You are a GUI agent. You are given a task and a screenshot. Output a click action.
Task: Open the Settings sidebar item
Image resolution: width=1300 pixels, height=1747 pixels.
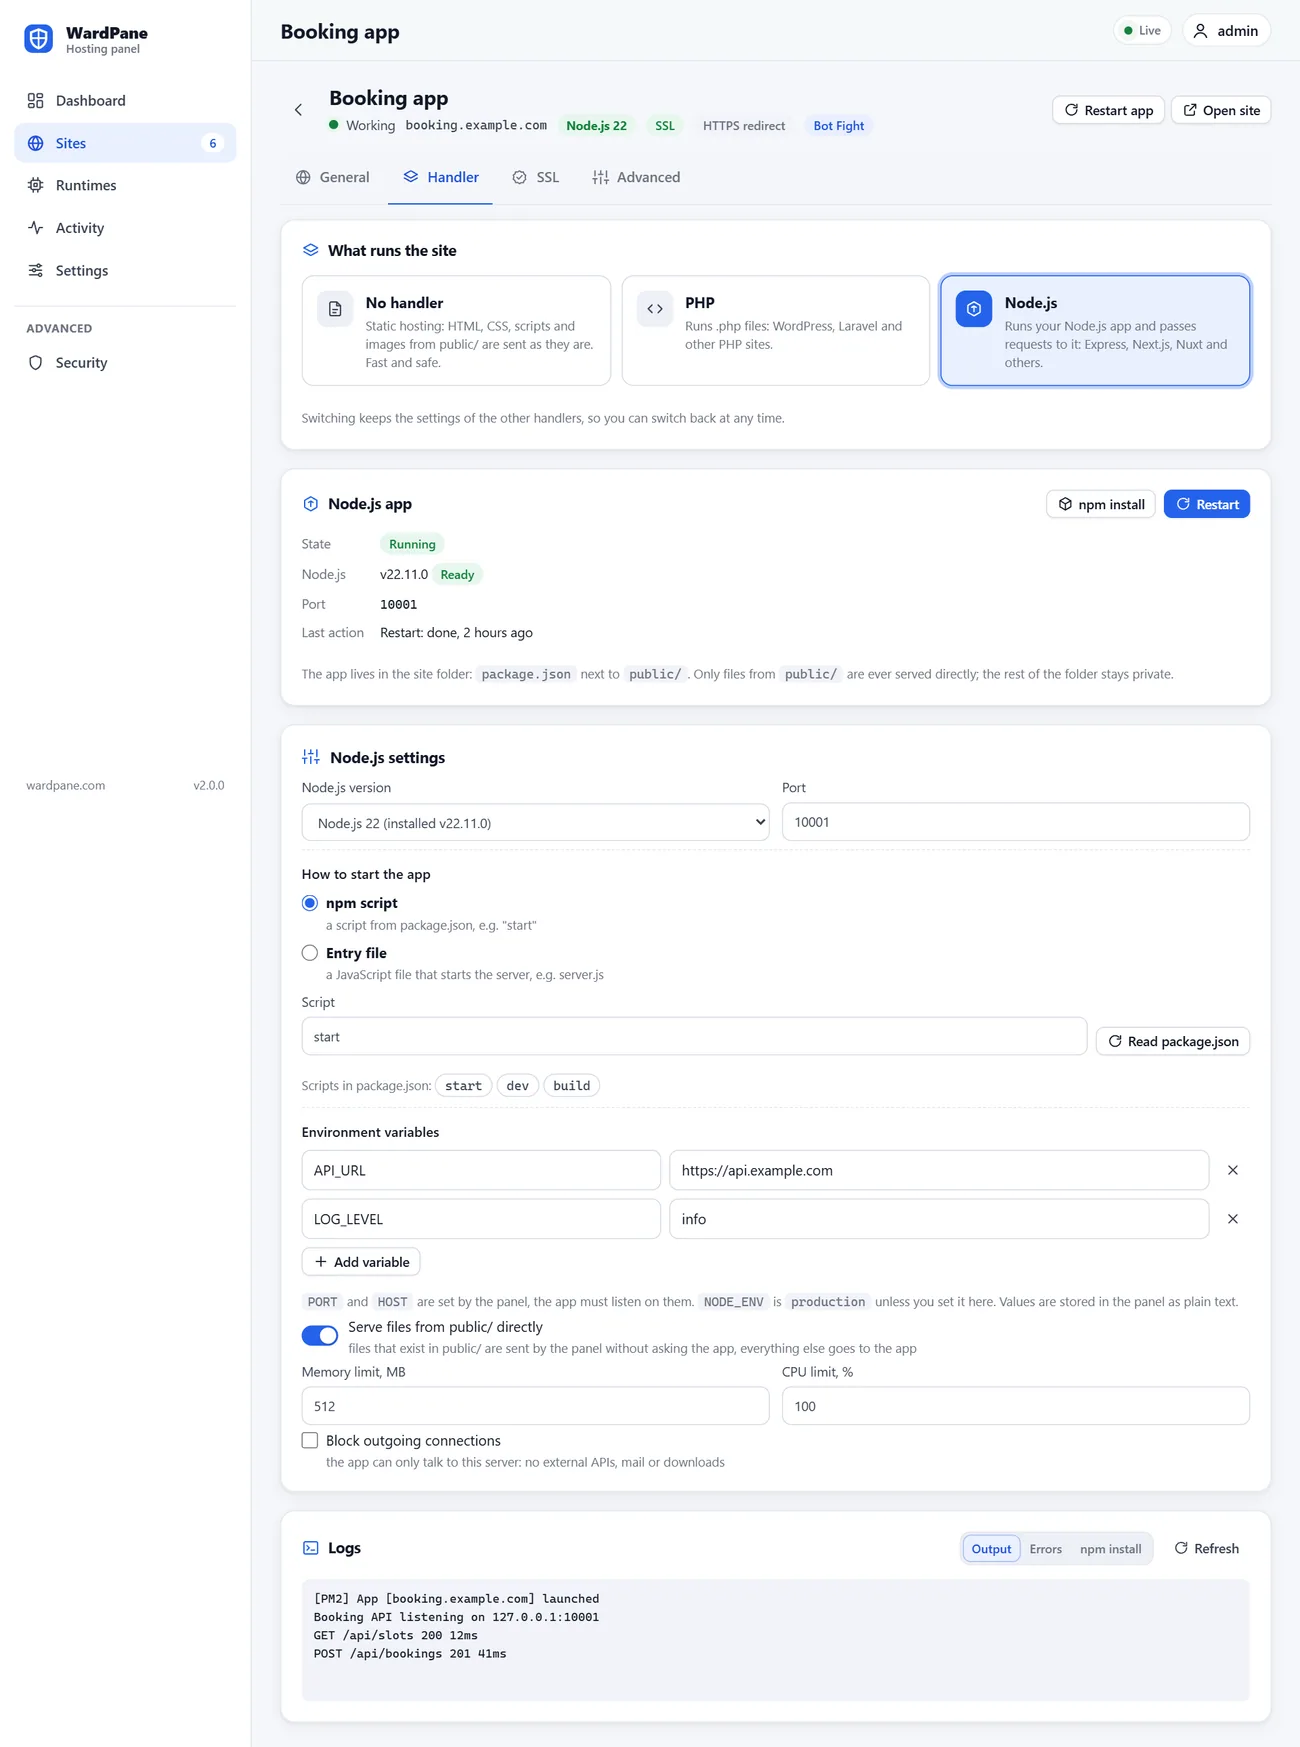(125, 271)
